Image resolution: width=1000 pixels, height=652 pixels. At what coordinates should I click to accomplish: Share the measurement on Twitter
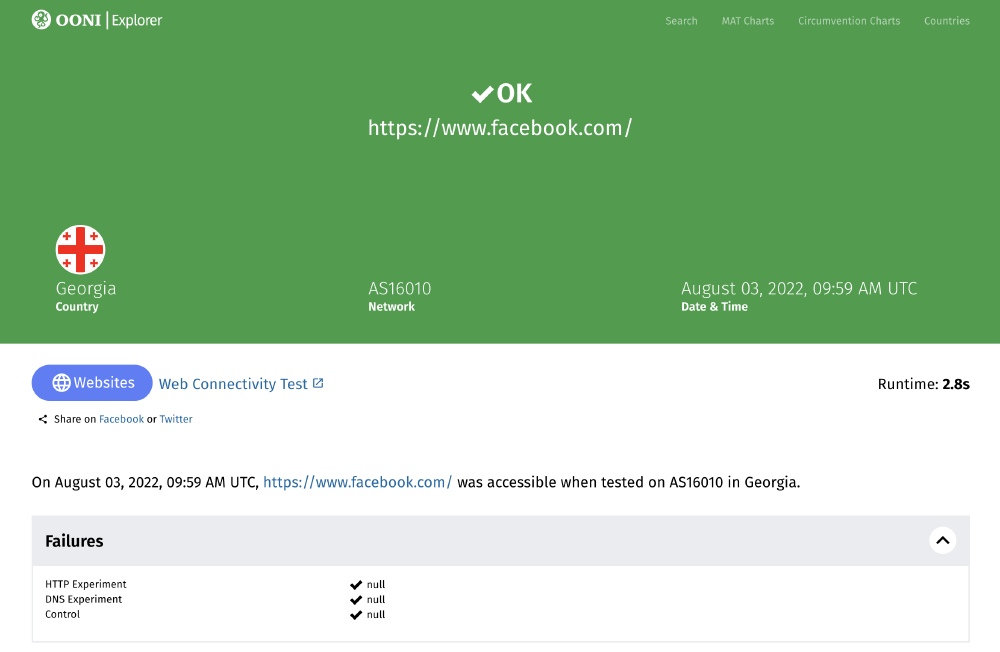coord(176,419)
